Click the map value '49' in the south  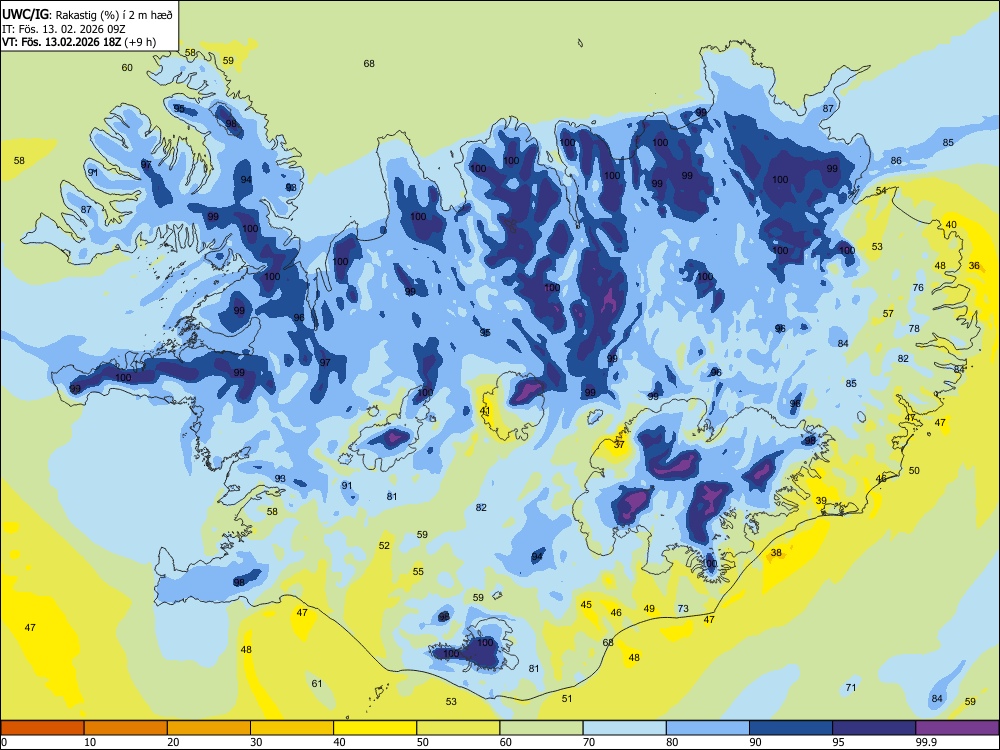point(649,608)
